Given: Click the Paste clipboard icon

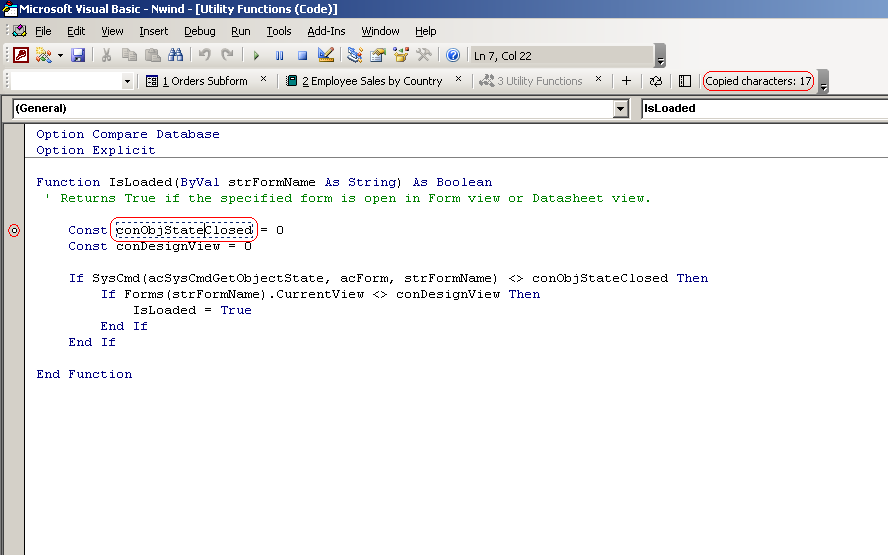Looking at the screenshot, I should [152, 55].
